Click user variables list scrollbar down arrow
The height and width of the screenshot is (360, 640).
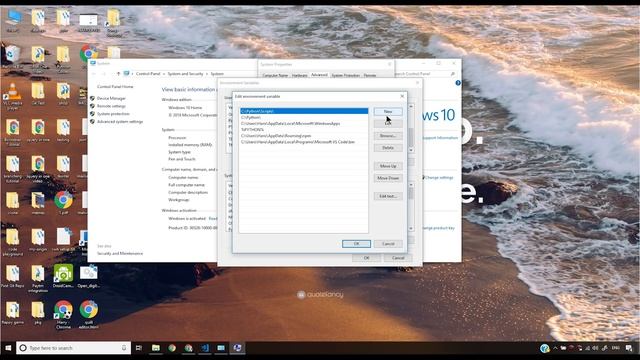[x=411, y=150]
